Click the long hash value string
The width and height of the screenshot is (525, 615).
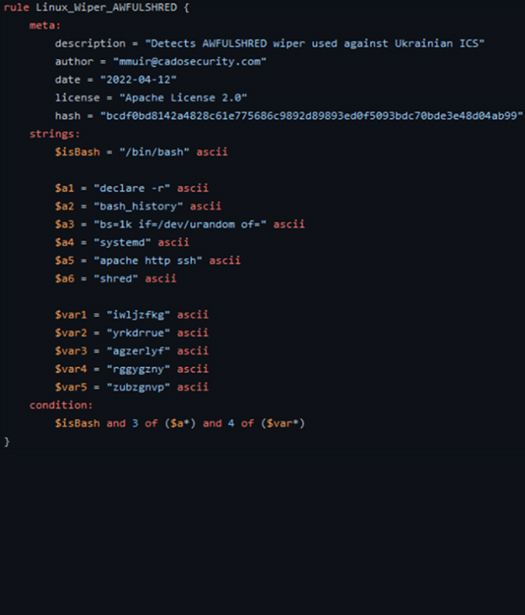[x=312, y=116]
